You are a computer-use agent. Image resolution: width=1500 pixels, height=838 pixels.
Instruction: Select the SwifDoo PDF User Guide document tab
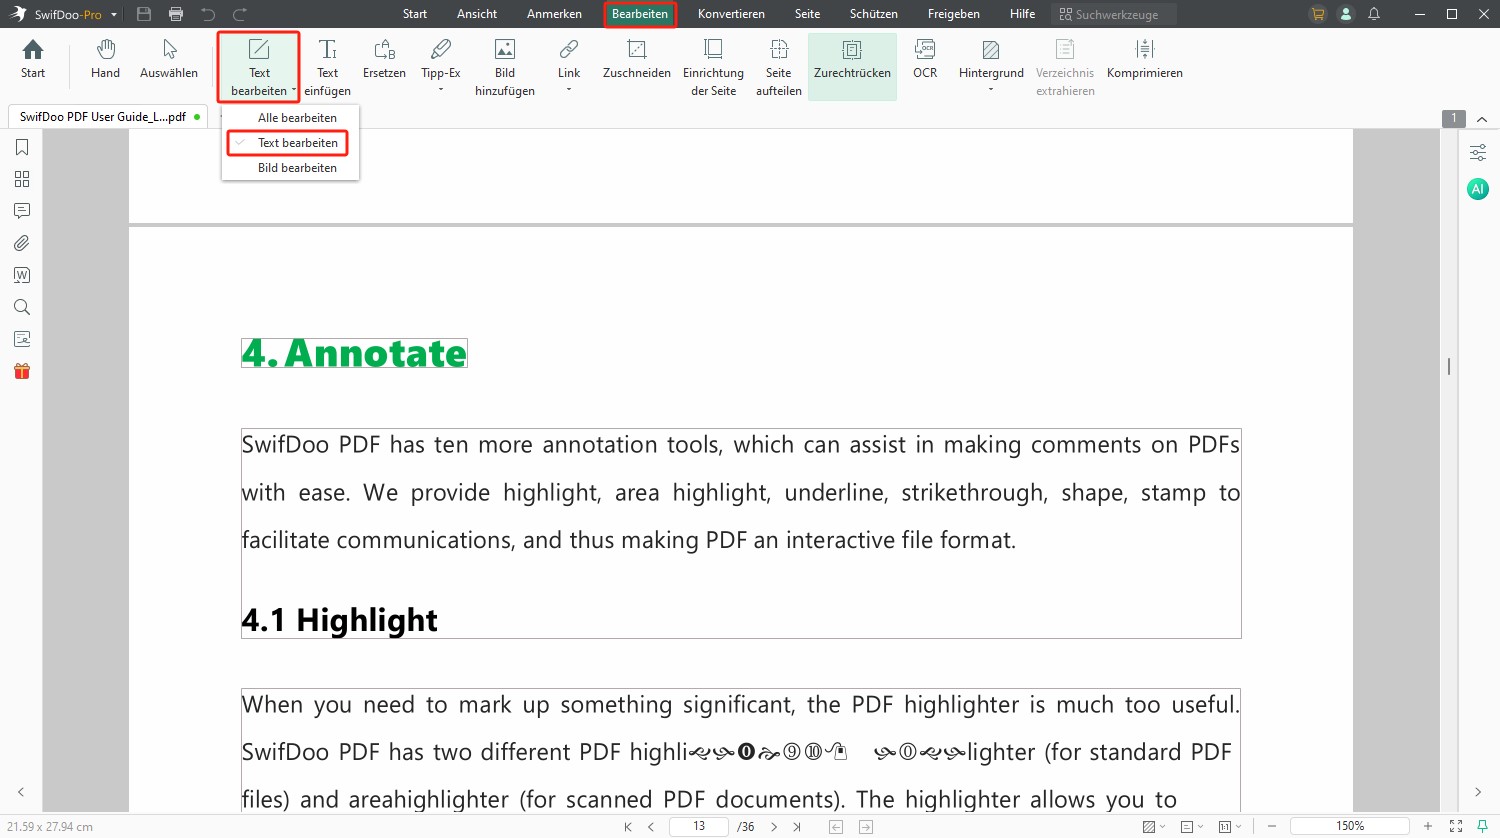click(108, 117)
